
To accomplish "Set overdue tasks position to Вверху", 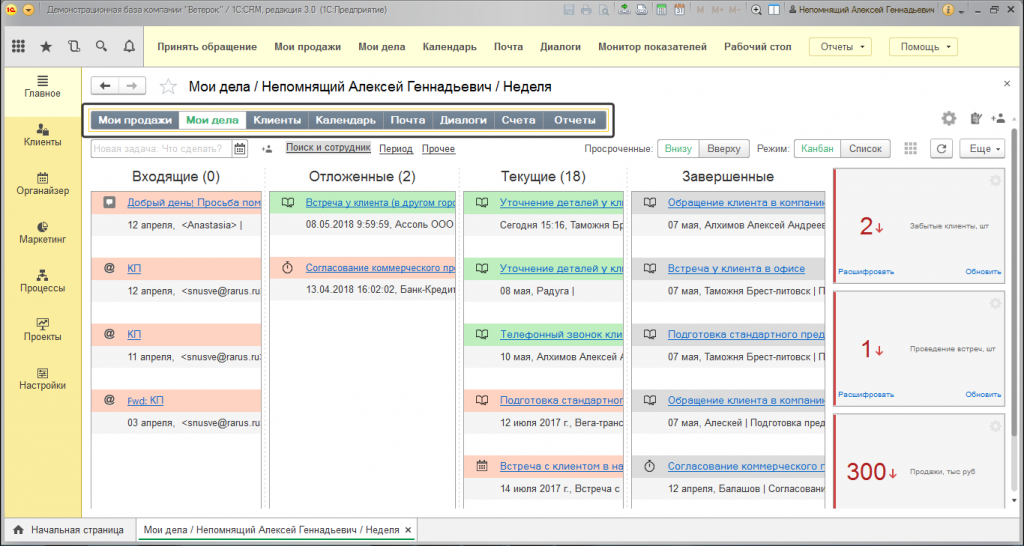I will pos(724,149).
